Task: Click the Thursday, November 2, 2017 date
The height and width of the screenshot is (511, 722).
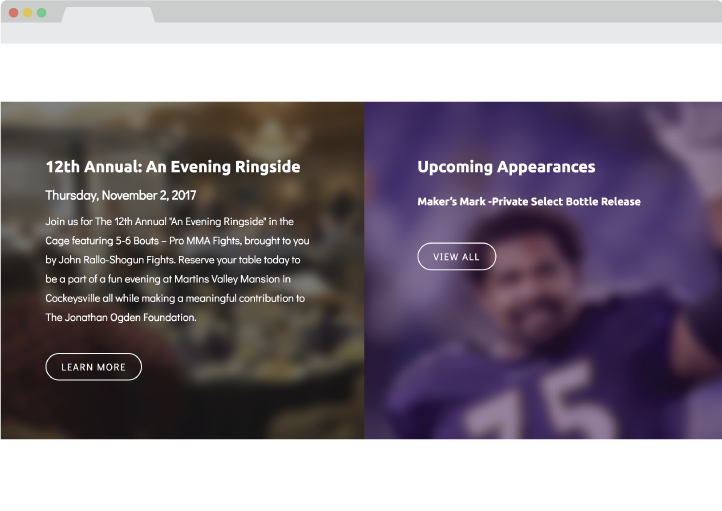Action: [x=121, y=195]
